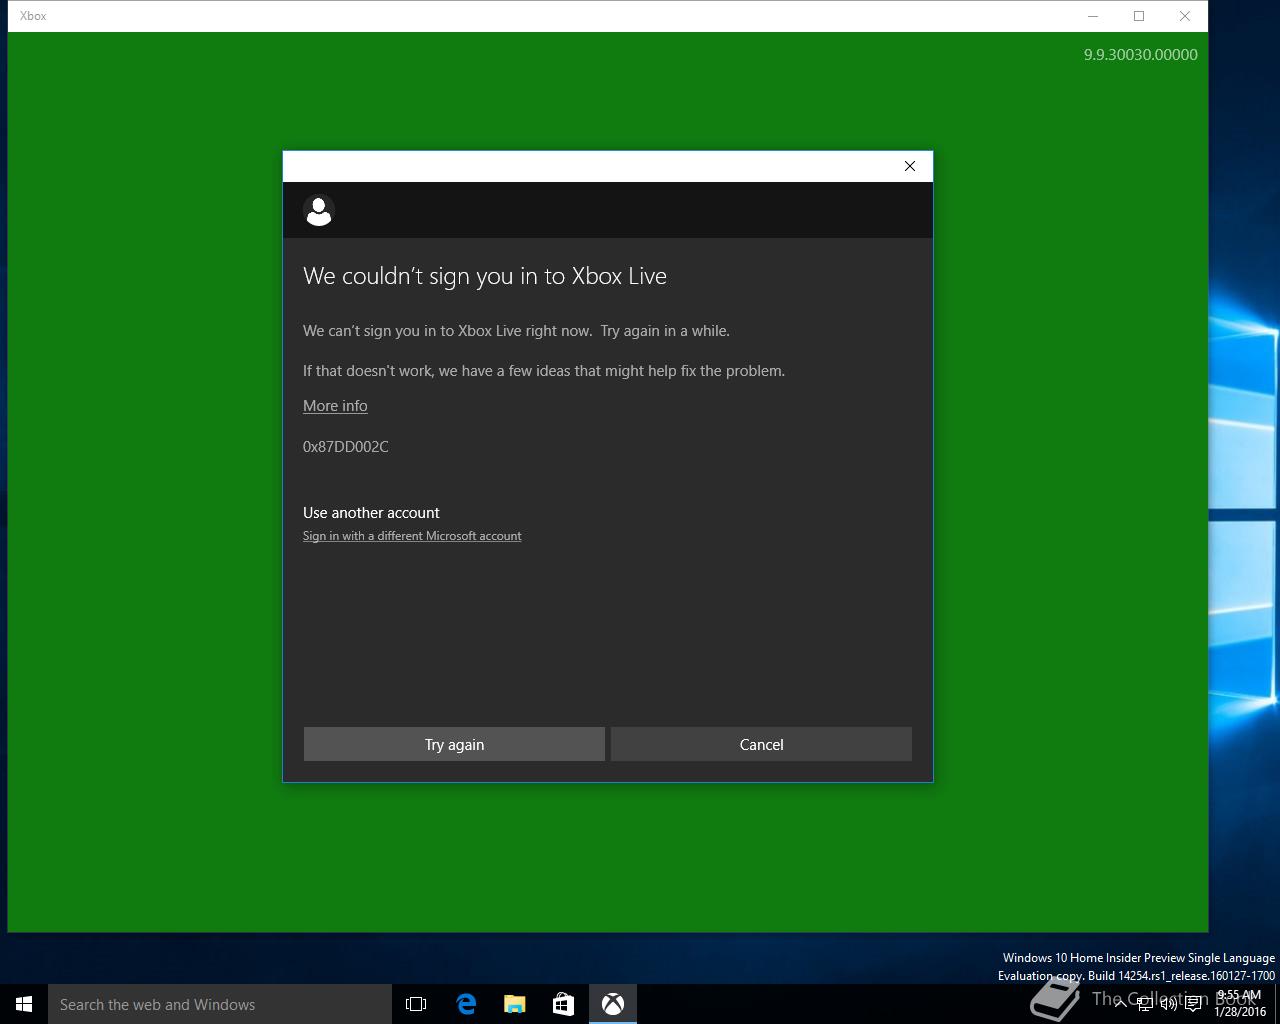1280x1024 pixels.
Task: Click the "We couldn't sign you in" heading
Action: tap(485, 276)
